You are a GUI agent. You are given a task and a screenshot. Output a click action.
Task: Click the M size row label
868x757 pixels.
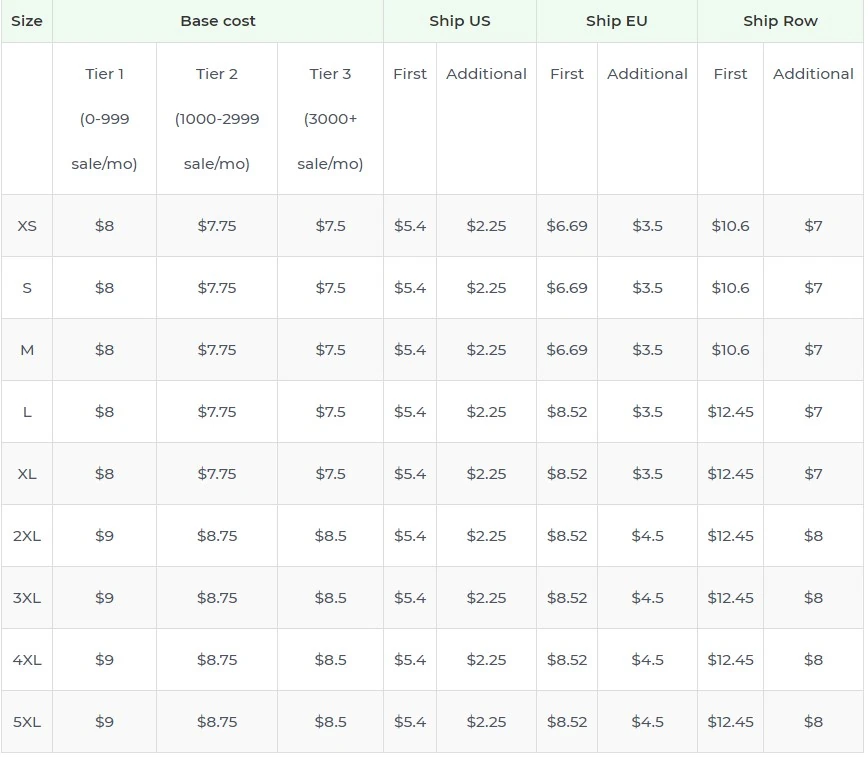[27, 349]
